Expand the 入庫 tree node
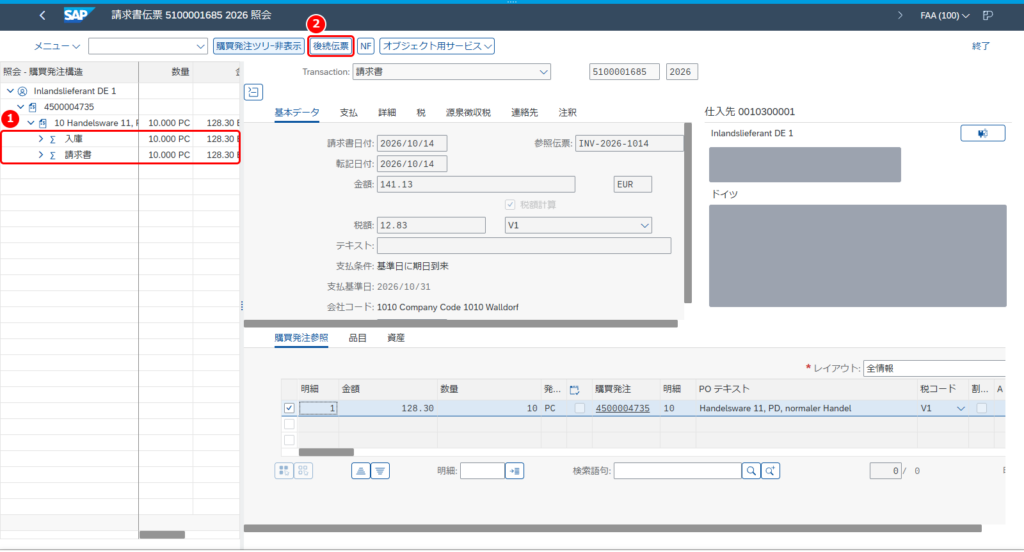1024x552 pixels. (40, 139)
